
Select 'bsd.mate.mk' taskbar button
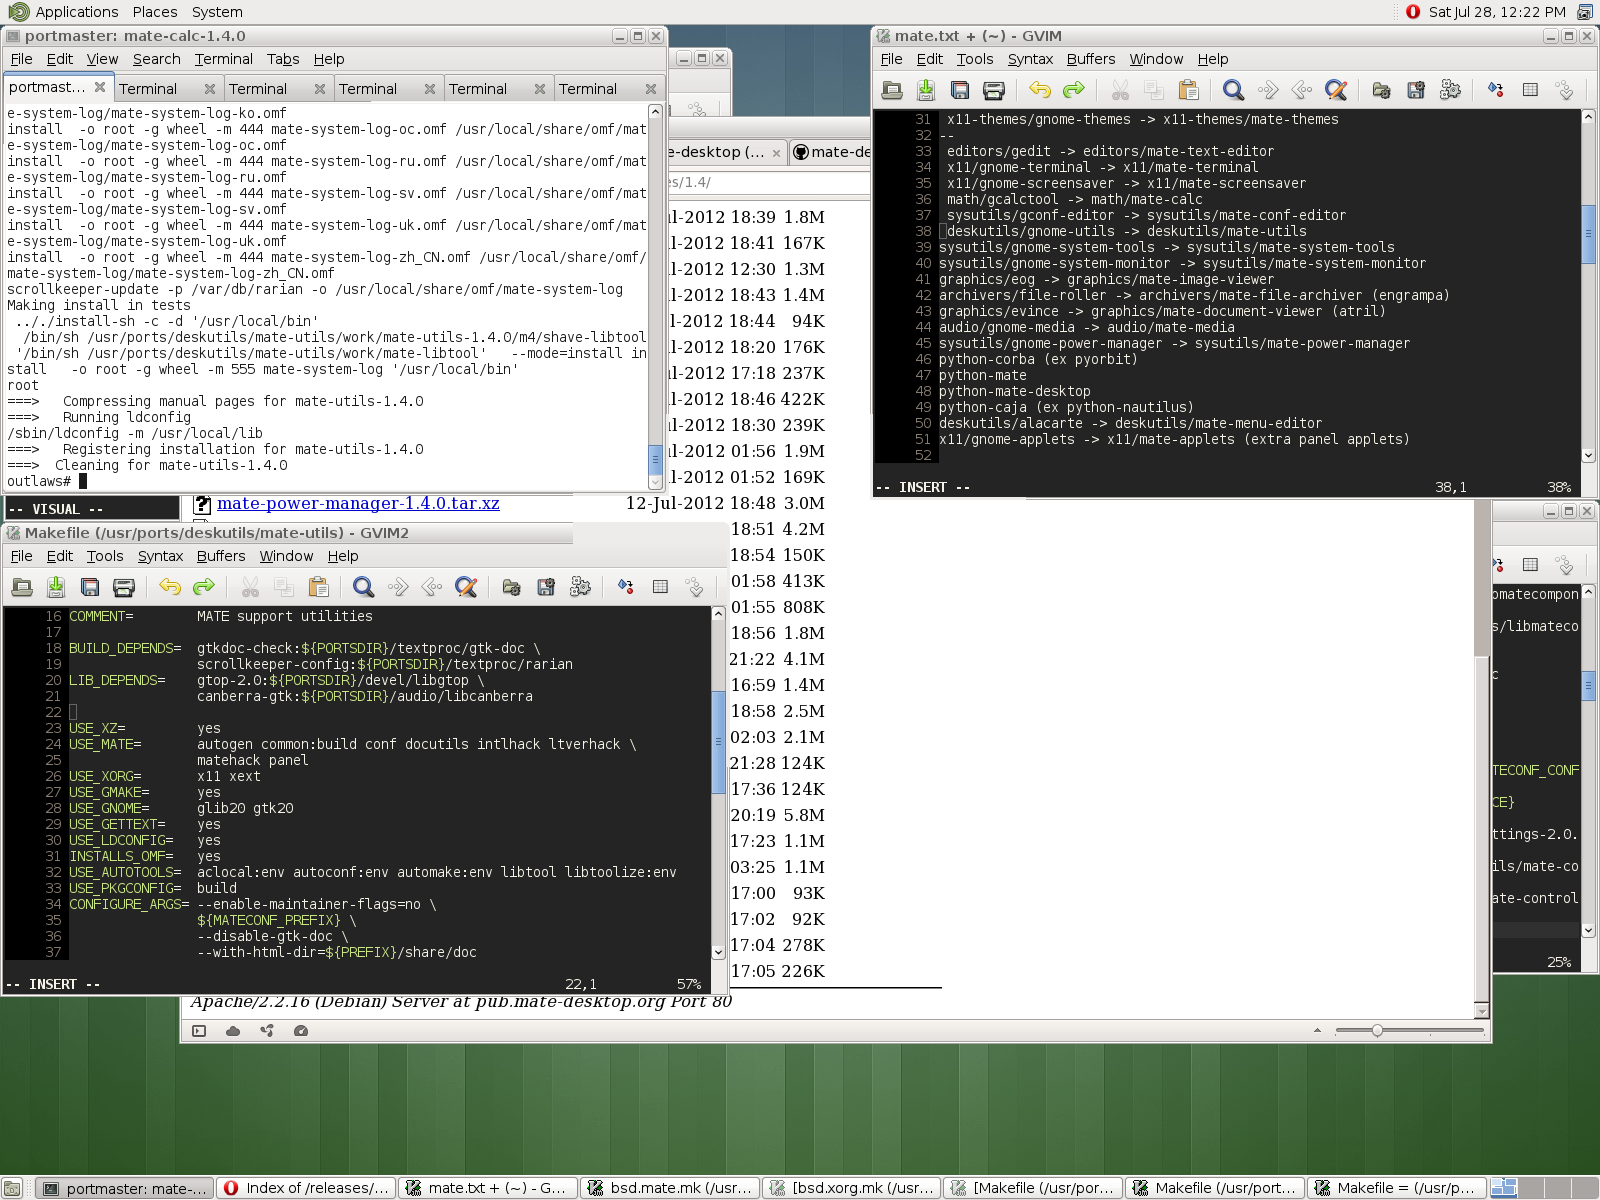pyautogui.click(x=670, y=1188)
